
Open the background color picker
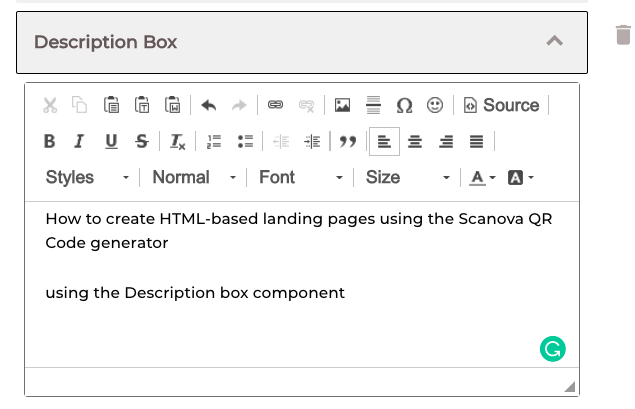click(x=521, y=178)
